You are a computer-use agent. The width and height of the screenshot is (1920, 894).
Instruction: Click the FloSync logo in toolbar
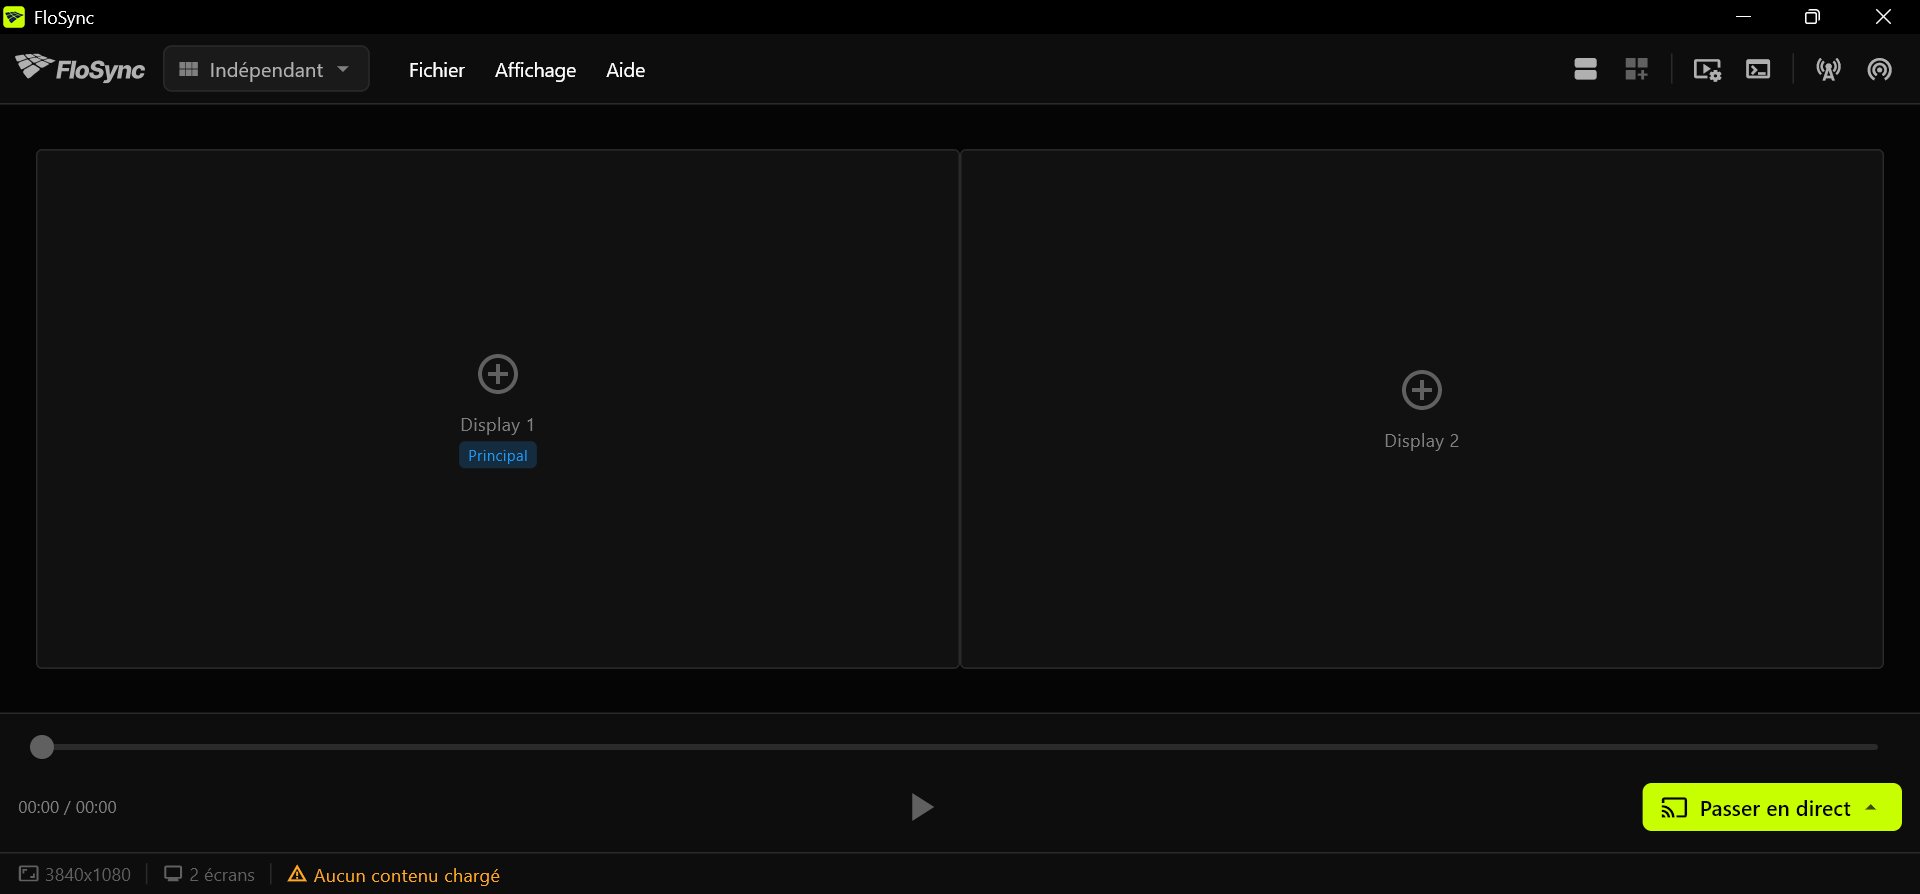pyautogui.click(x=80, y=68)
